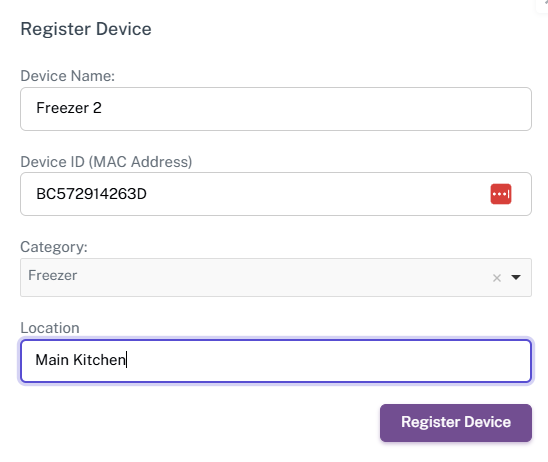Click empty area right of Main Kitchen
Viewport: 548px width, 462px height.
[x=329, y=361]
